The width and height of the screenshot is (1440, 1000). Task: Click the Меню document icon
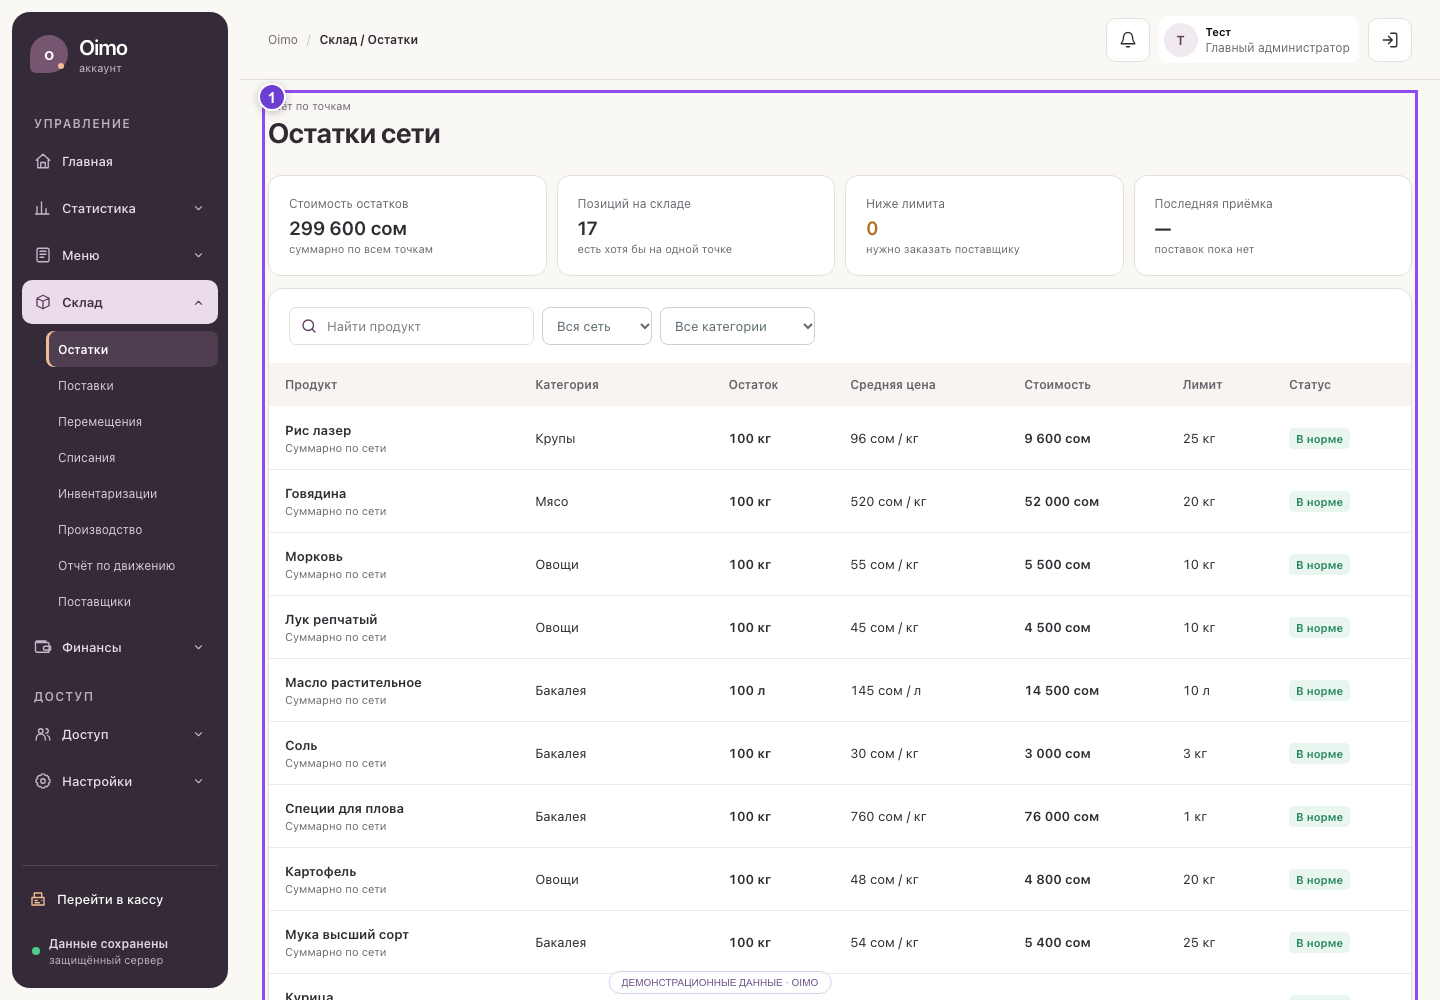point(43,255)
